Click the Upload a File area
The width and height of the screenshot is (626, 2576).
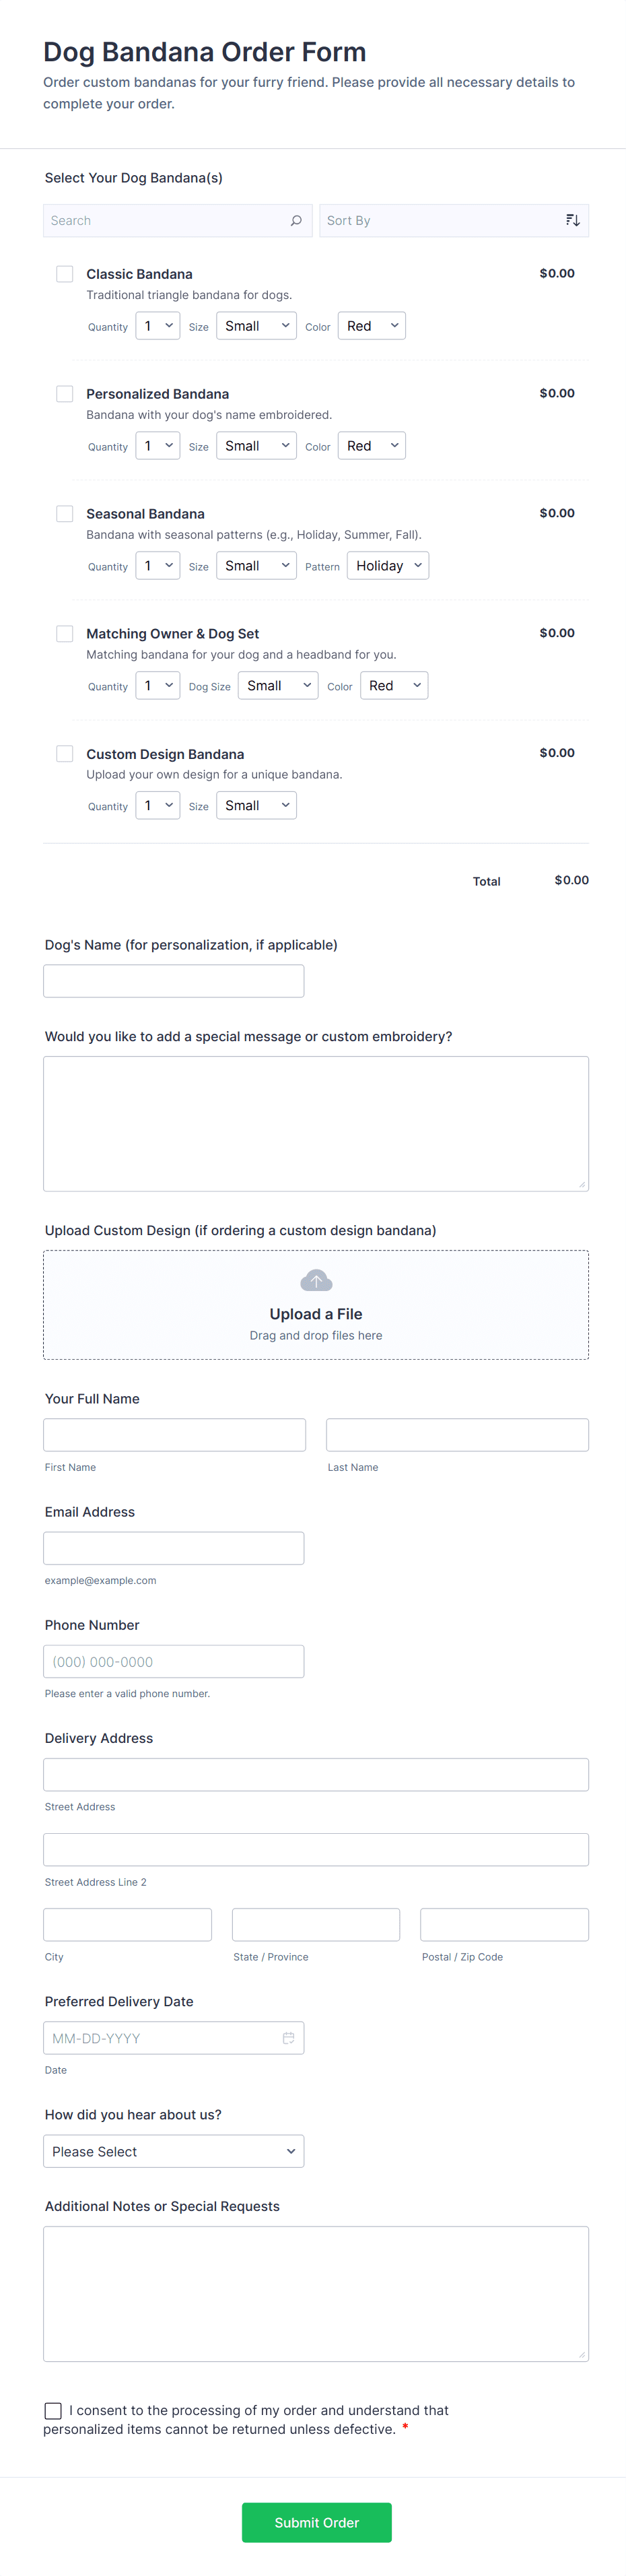tap(315, 1313)
